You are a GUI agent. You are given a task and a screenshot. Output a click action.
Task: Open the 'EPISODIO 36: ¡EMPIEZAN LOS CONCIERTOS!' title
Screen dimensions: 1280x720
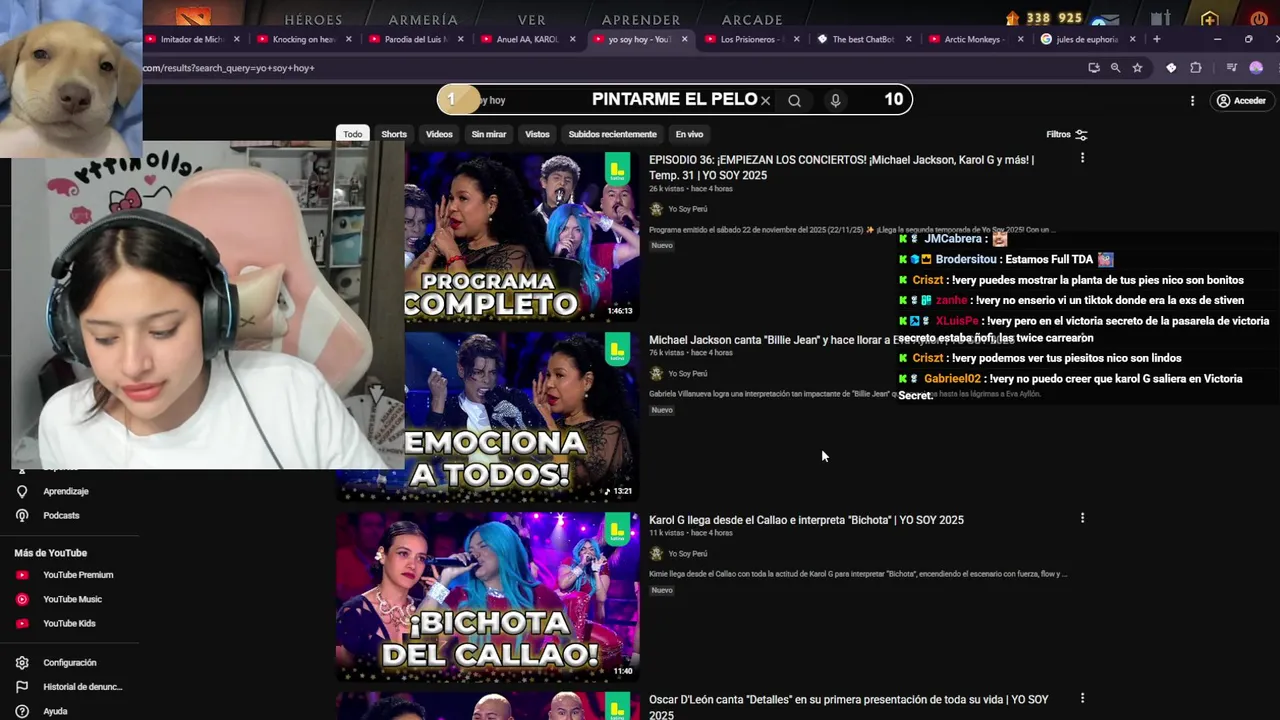842,167
